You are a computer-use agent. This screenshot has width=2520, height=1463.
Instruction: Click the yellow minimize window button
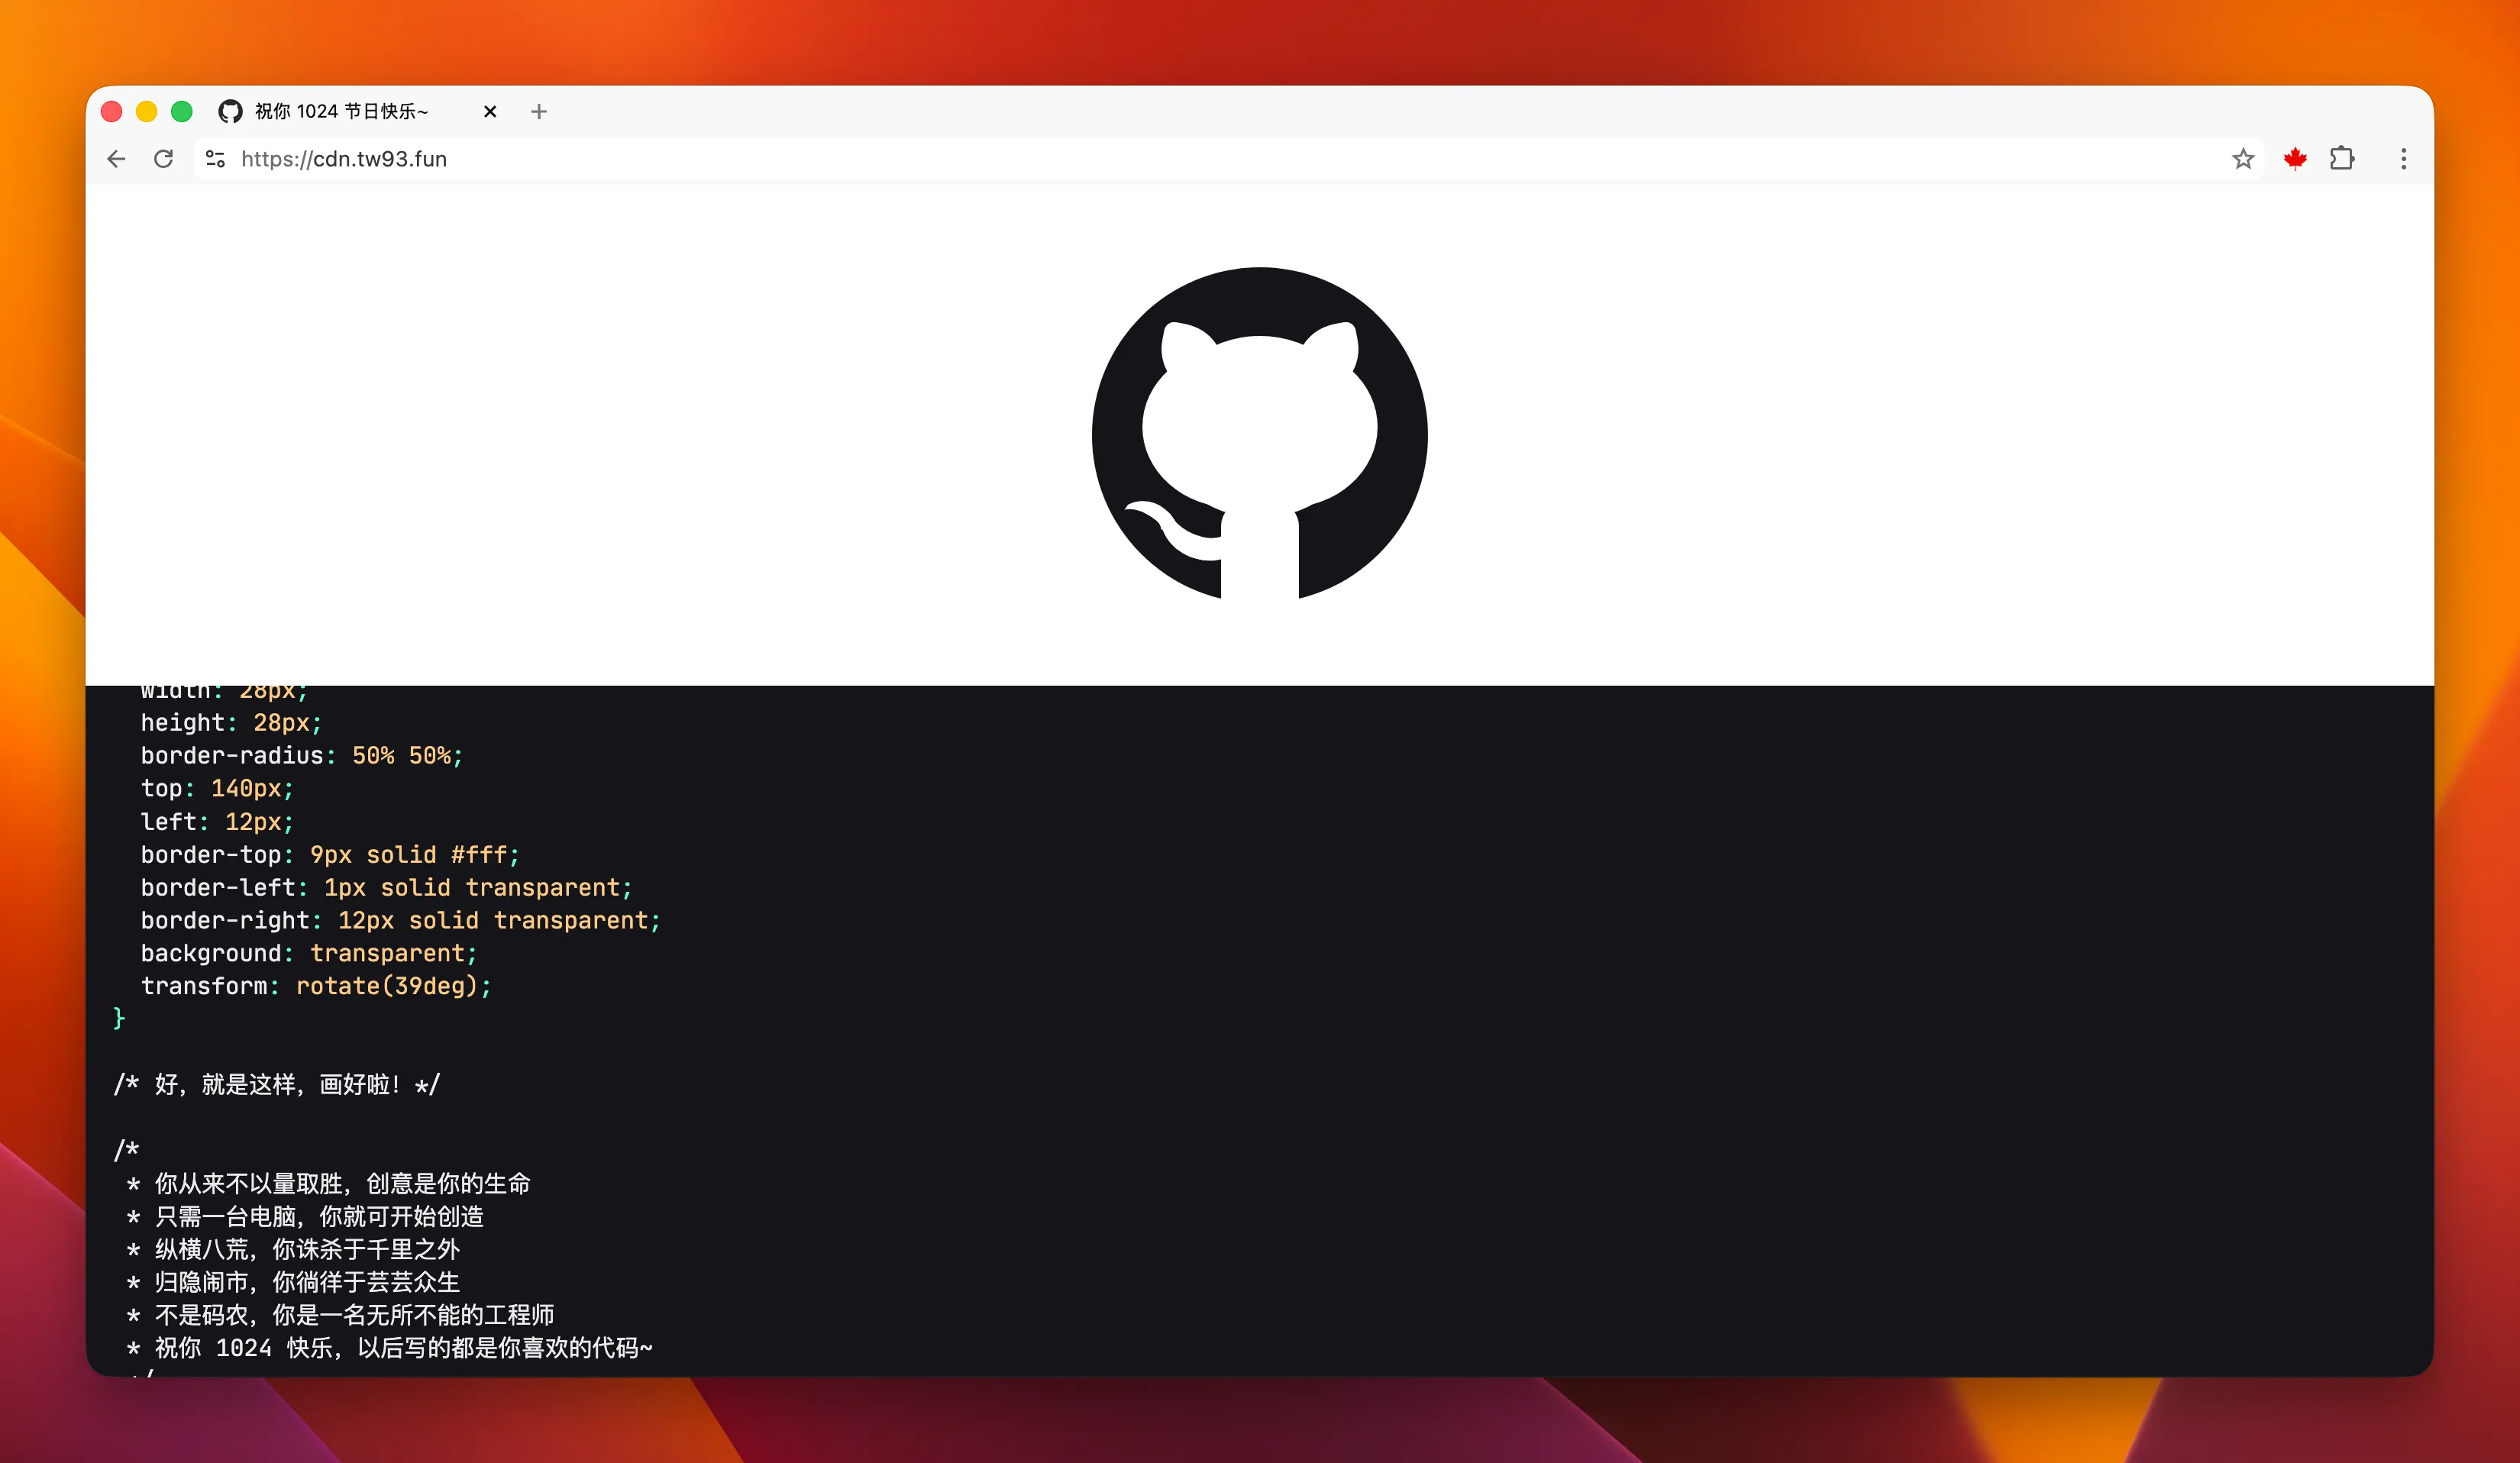point(147,111)
